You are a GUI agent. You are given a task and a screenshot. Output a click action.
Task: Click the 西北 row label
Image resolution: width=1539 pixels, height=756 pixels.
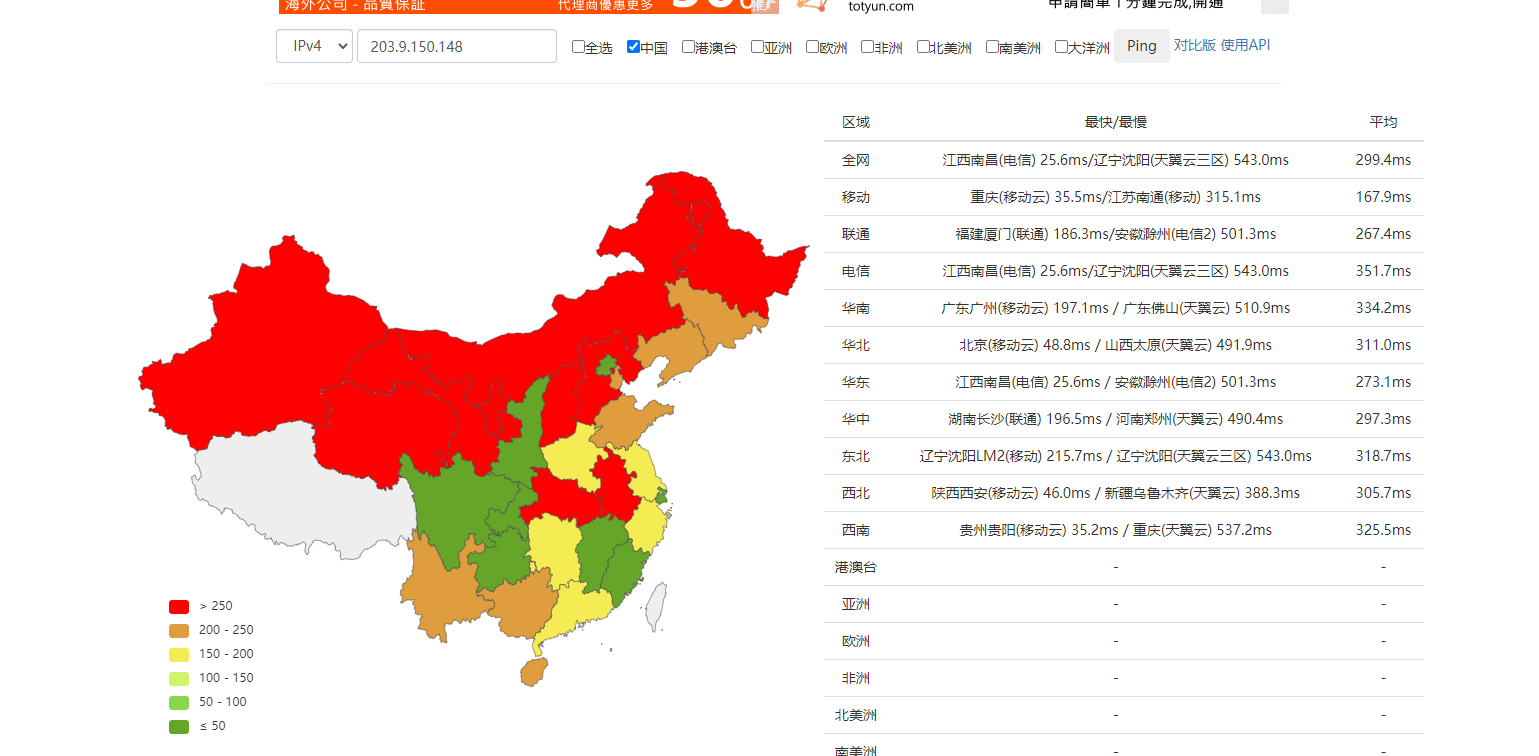coord(856,493)
